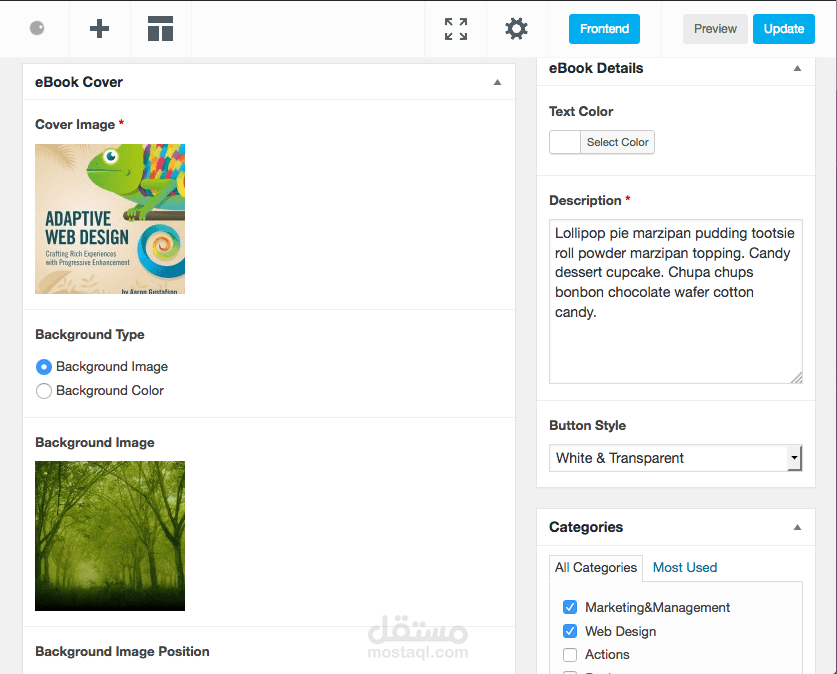Open the Button Style dropdown
This screenshot has width=837, height=674.
676,458
